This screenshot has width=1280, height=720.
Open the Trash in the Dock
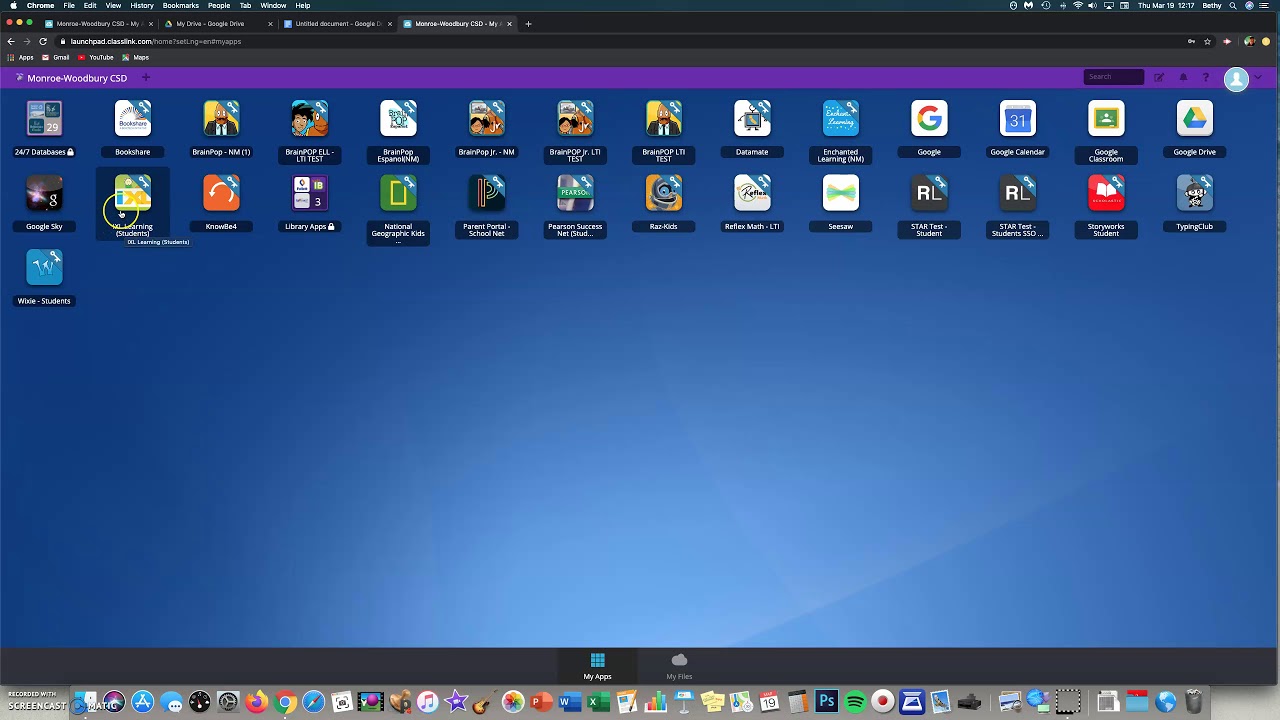coord(1194,702)
